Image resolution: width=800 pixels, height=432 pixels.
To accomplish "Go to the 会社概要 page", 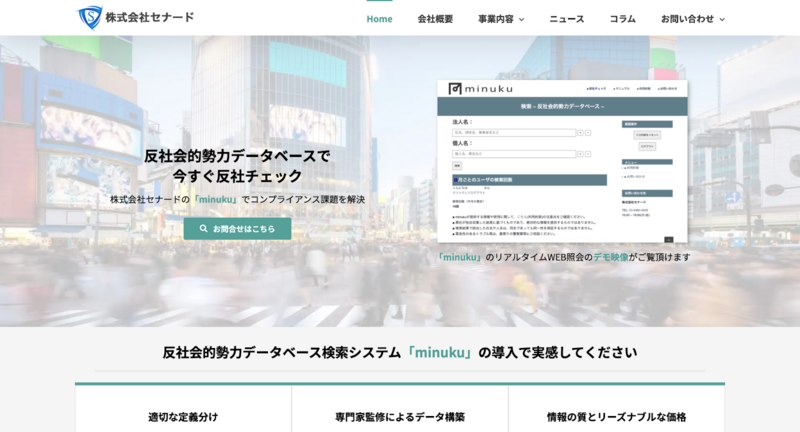I will point(435,19).
